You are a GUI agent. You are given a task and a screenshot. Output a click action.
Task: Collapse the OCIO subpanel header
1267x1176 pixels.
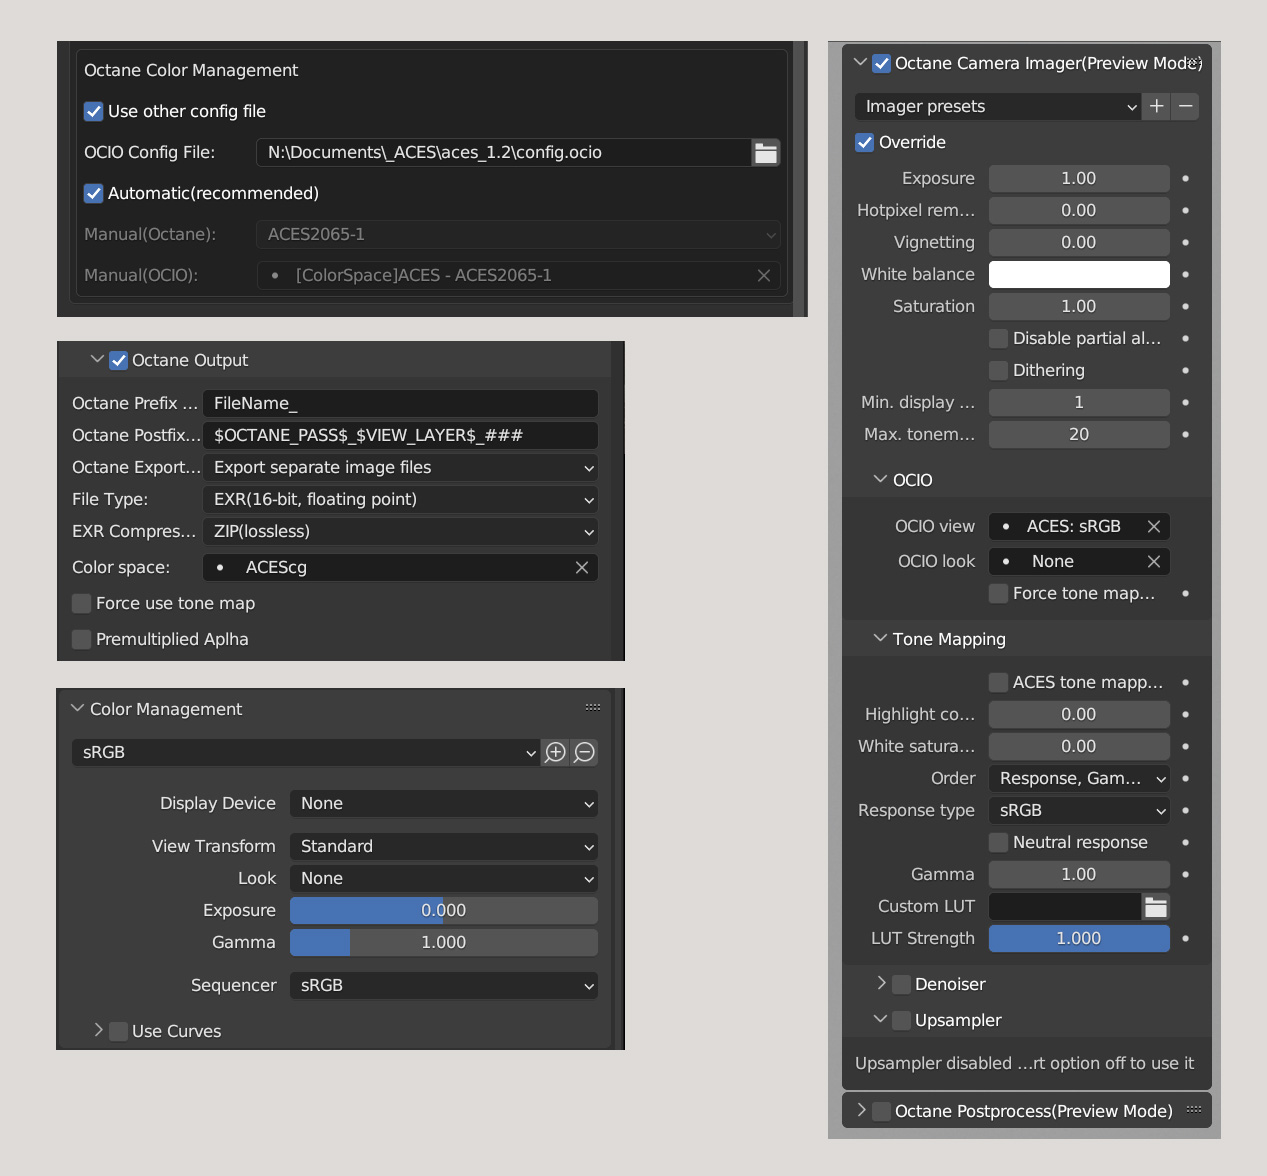click(880, 480)
